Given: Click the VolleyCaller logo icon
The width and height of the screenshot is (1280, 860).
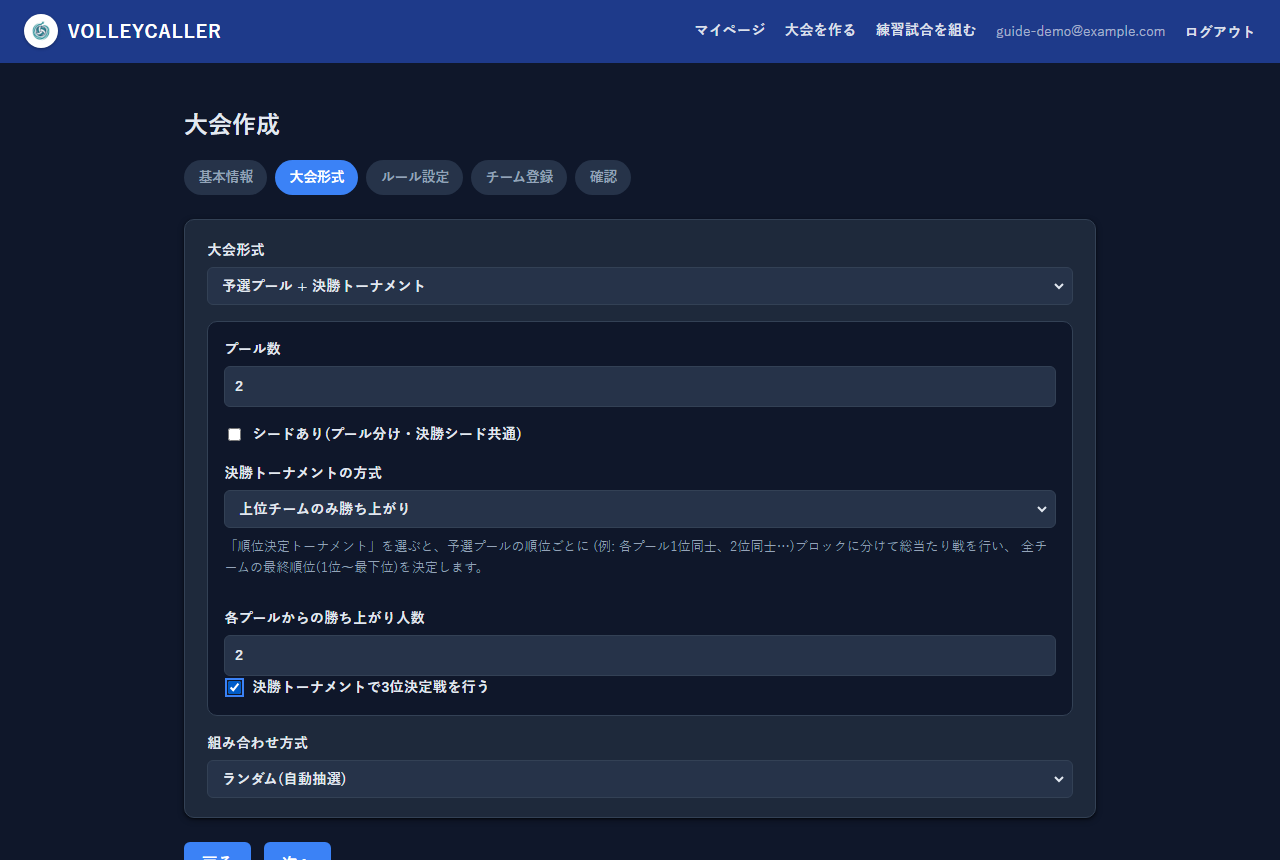Looking at the screenshot, I should [x=41, y=31].
